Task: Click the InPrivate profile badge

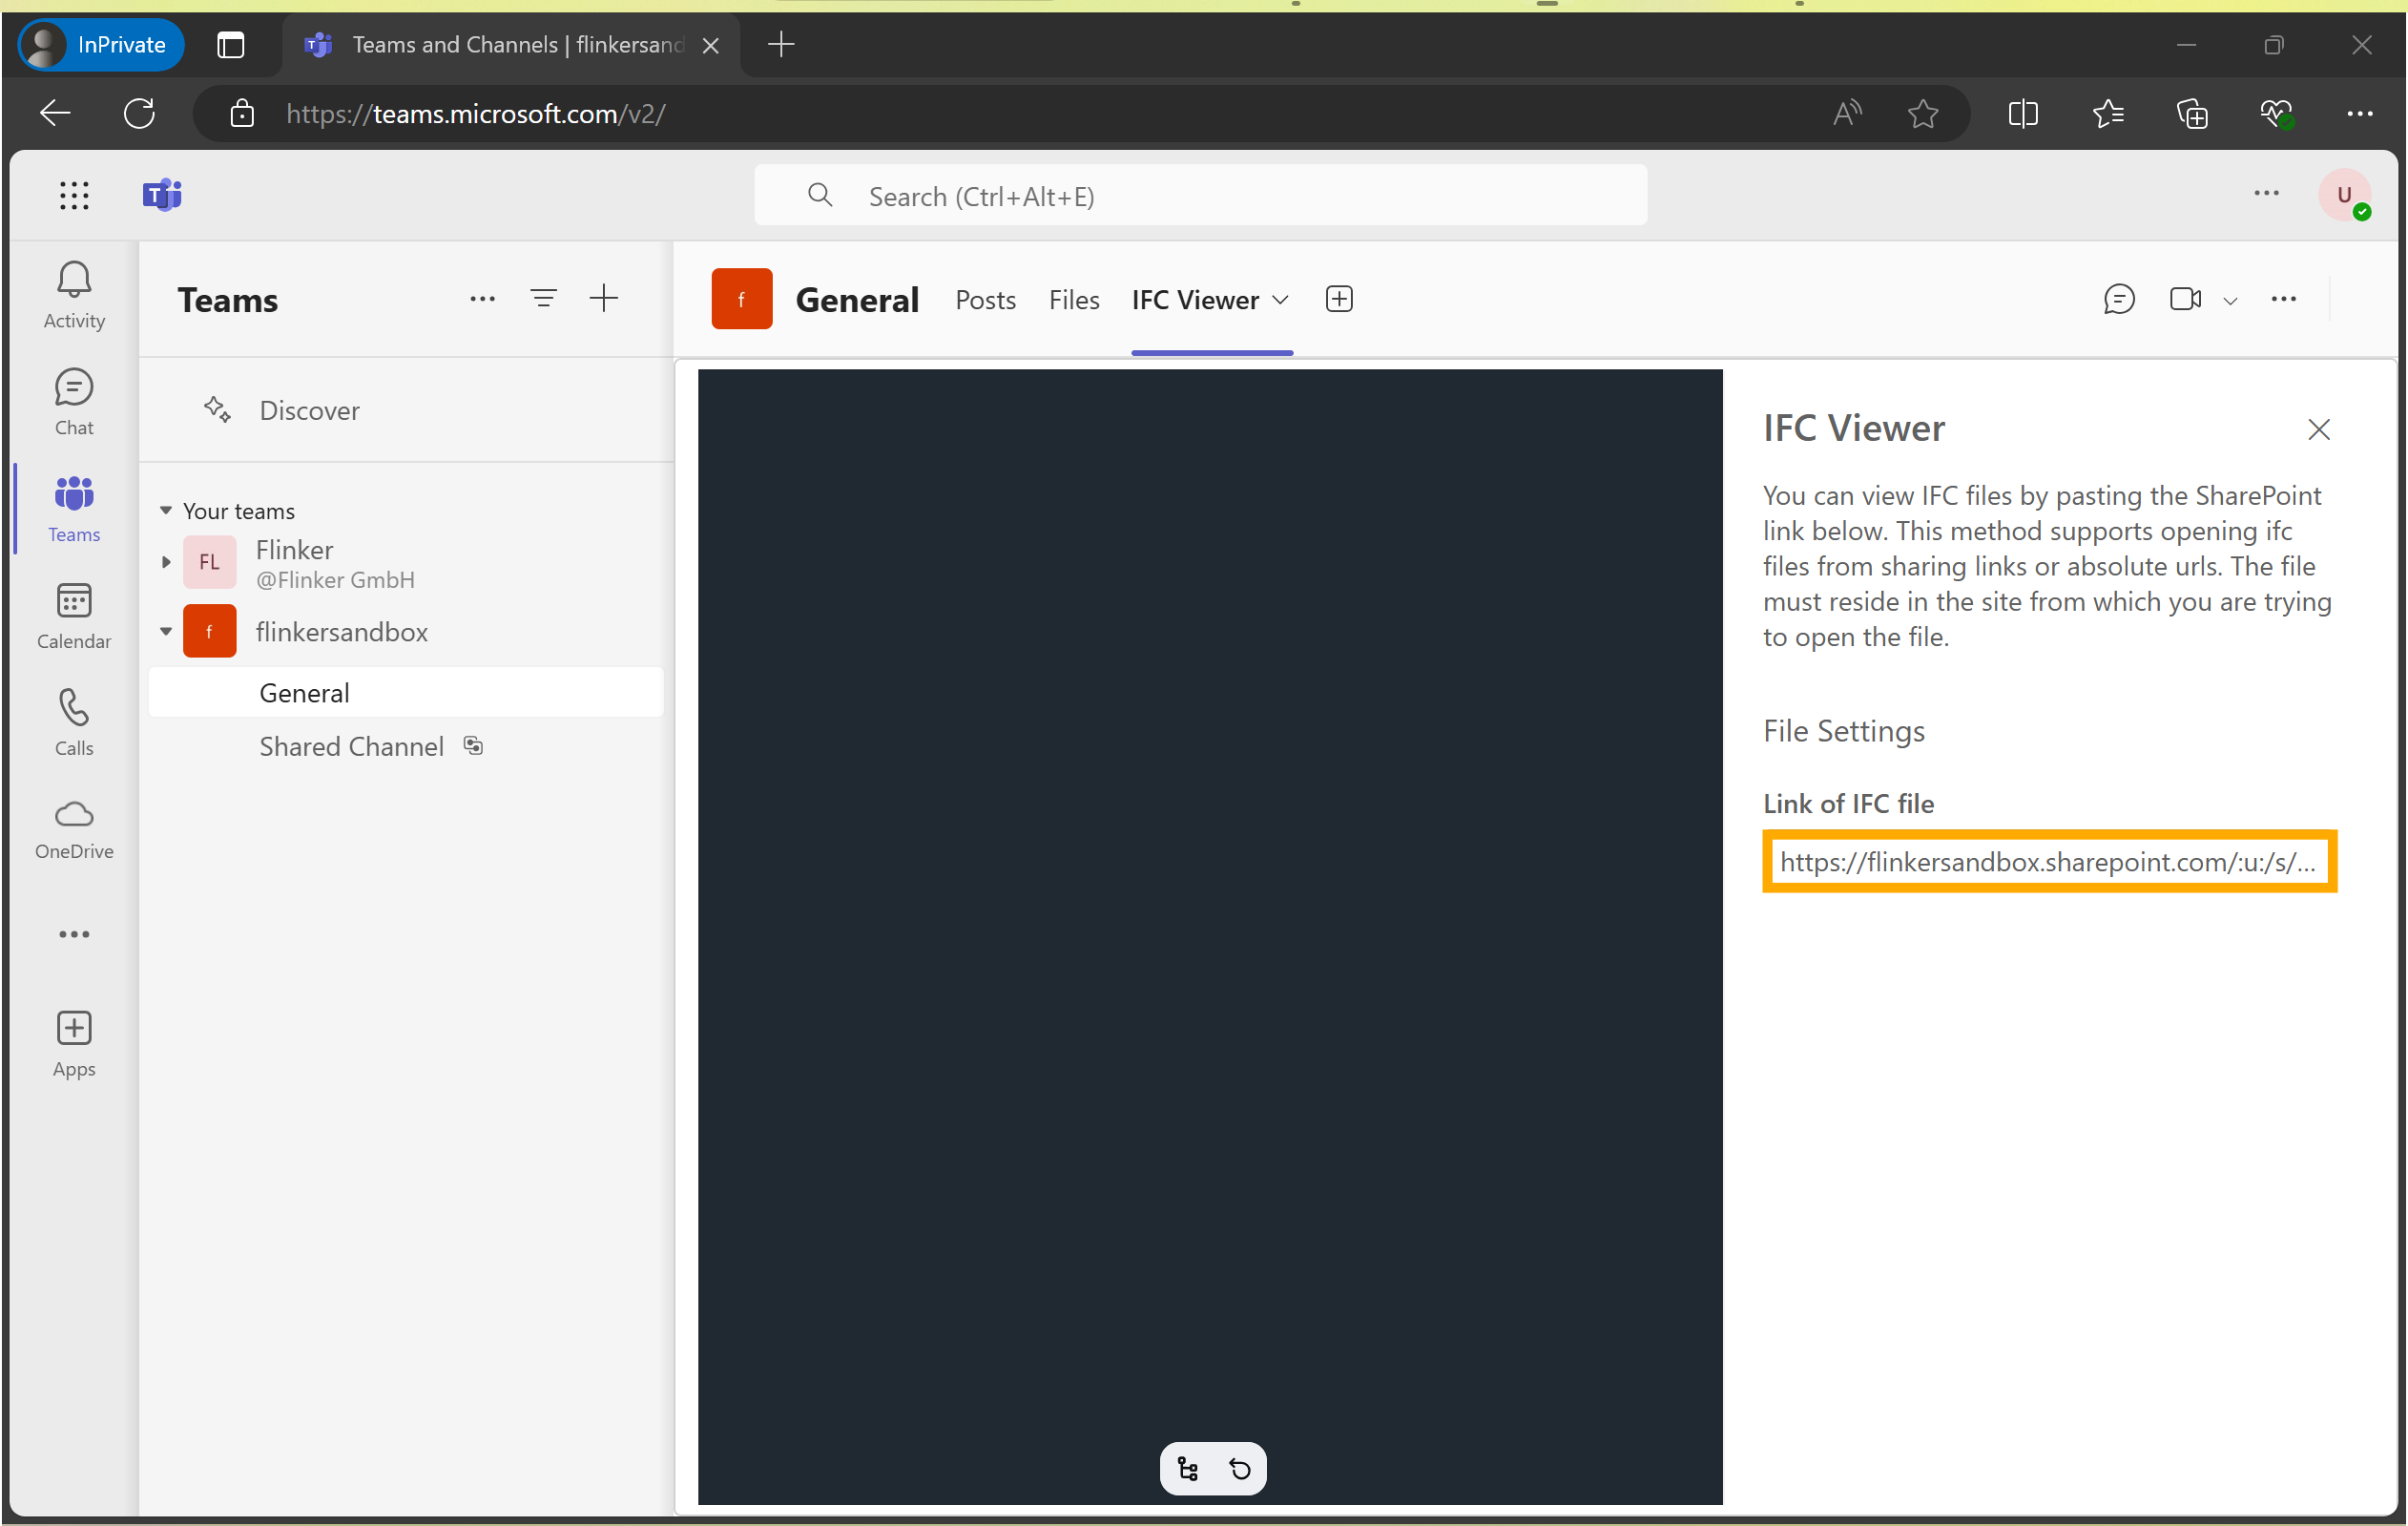Action: [101, 44]
